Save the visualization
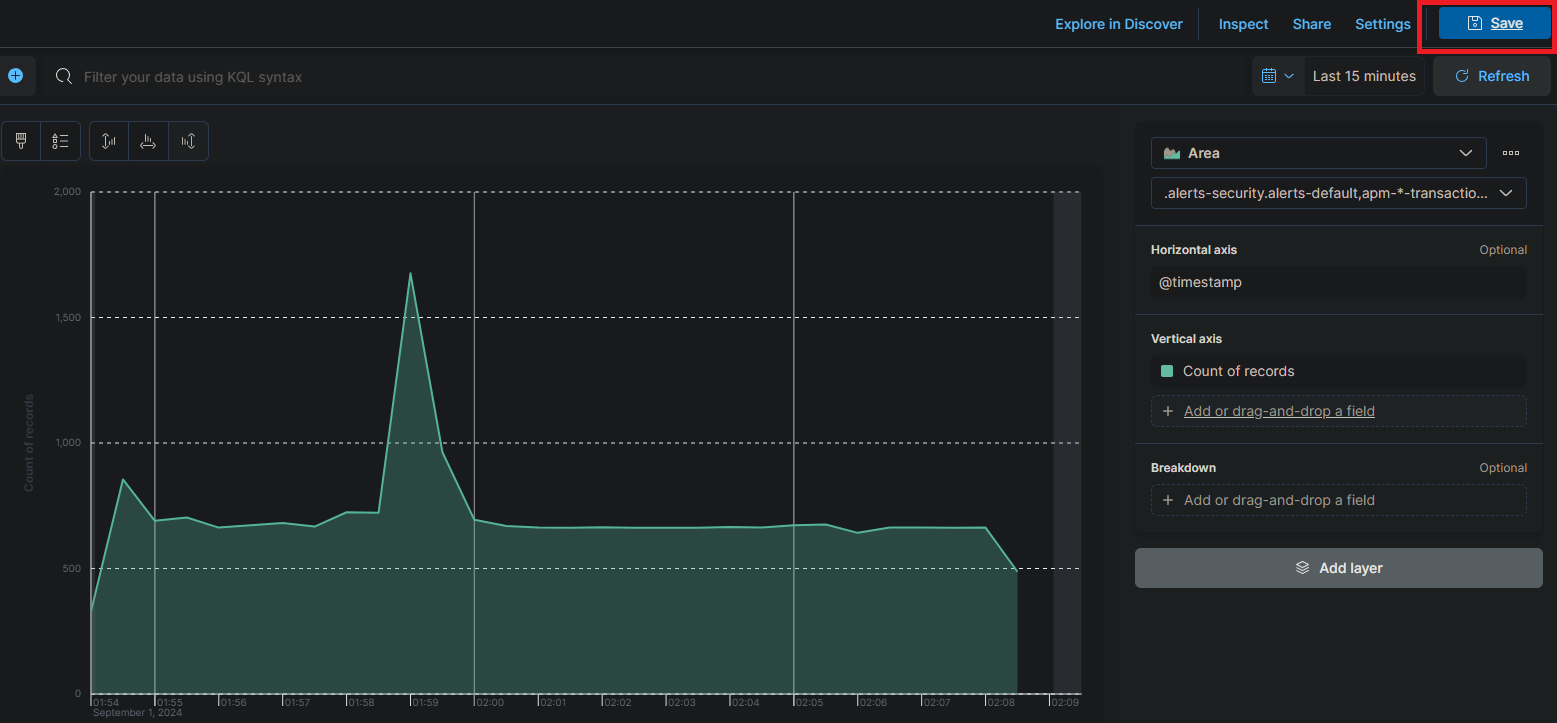1557x723 pixels. pos(1494,24)
